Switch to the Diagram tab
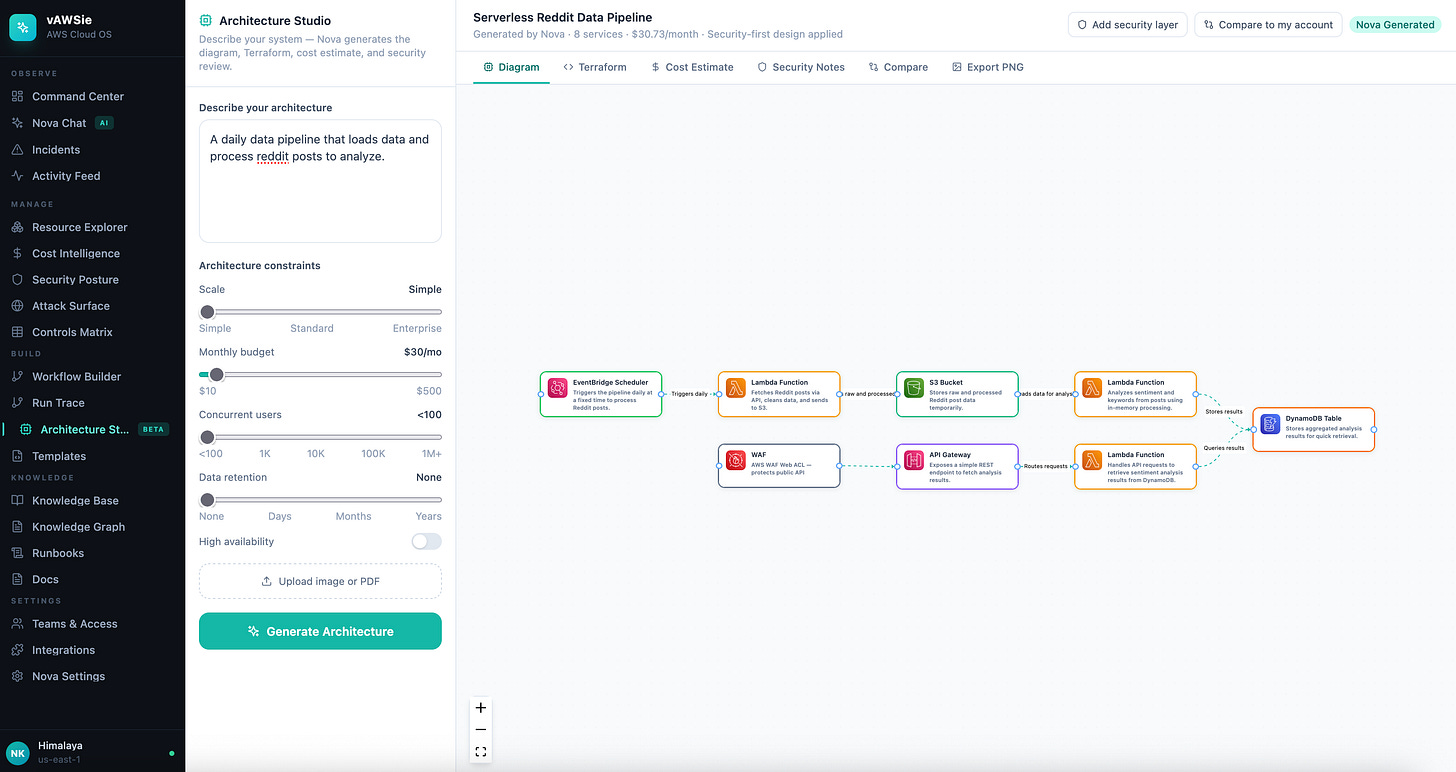This screenshot has height=772, width=1456. pyautogui.click(x=511, y=67)
